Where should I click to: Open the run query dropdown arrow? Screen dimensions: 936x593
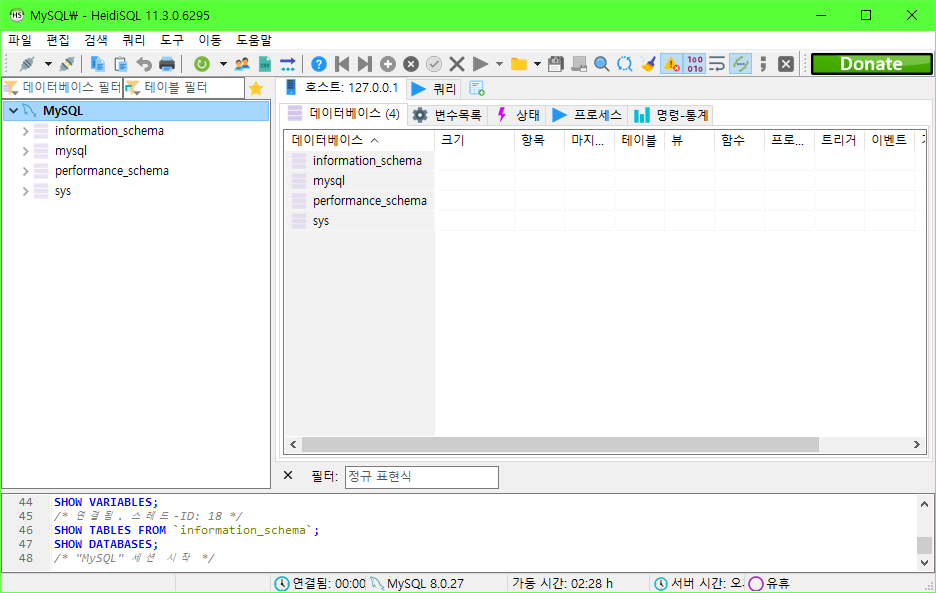[499, 64]
